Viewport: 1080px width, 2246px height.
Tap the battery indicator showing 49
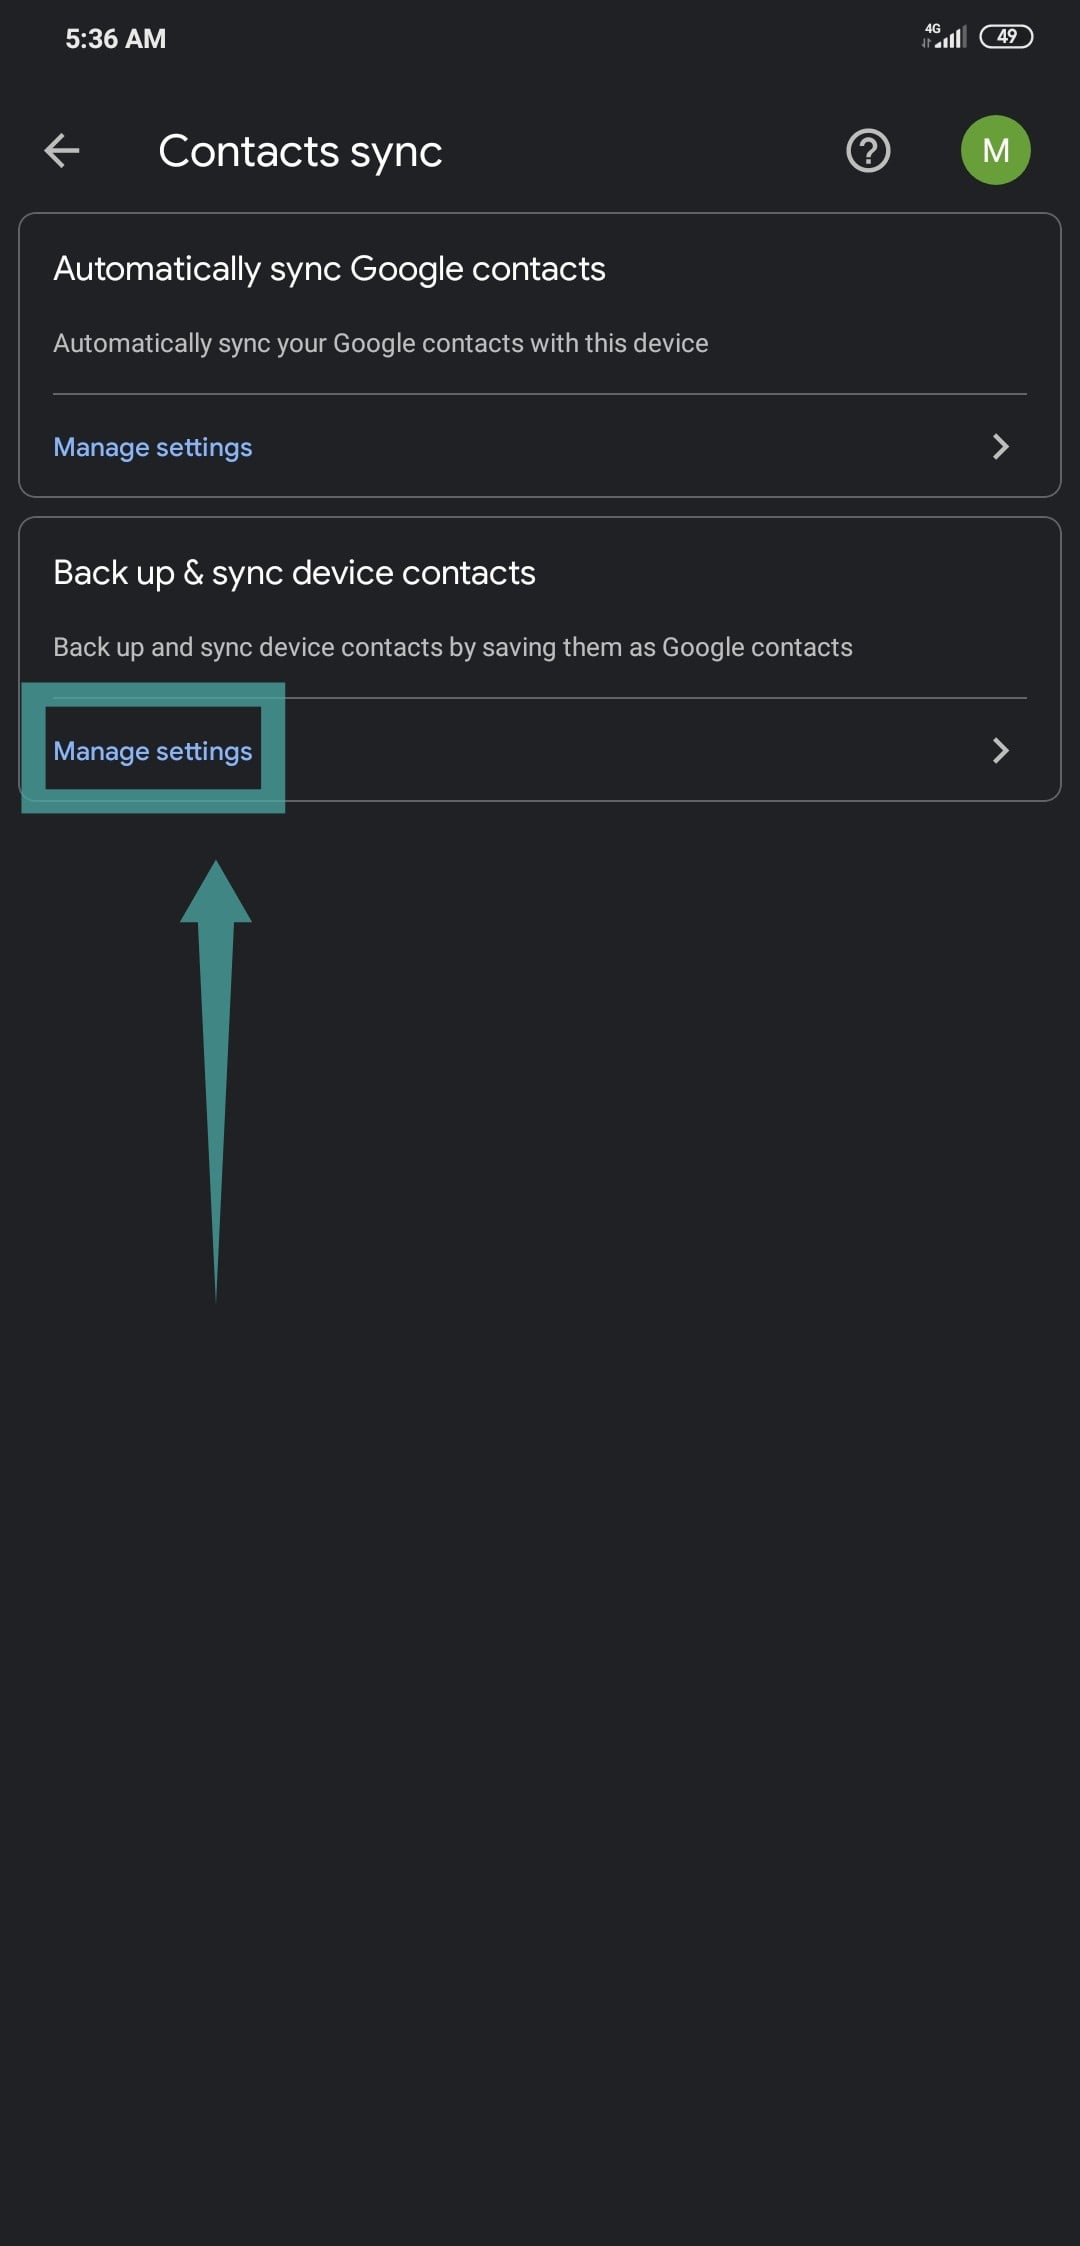[x=1006, y=37]
